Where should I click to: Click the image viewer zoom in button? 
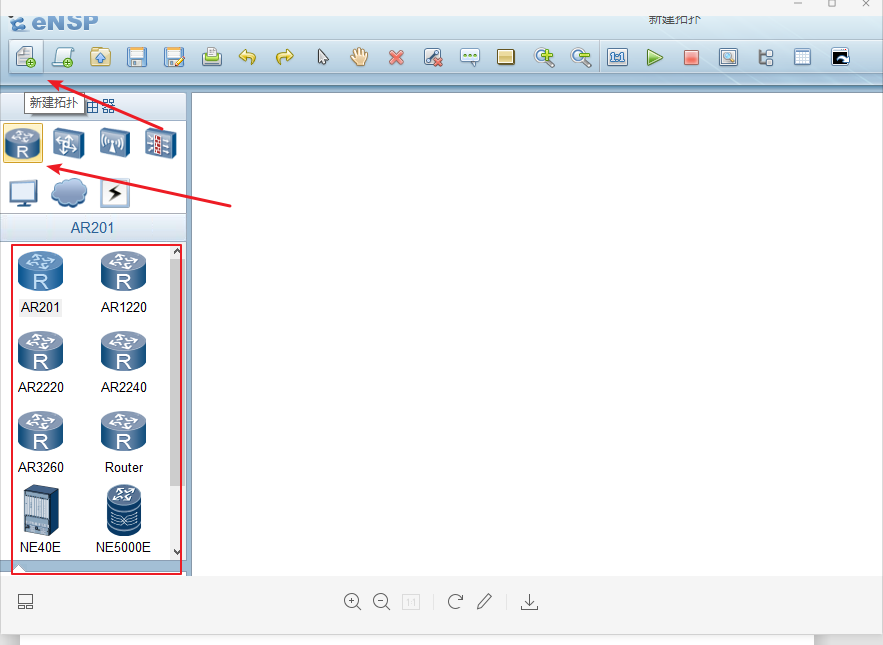[353, 602]
